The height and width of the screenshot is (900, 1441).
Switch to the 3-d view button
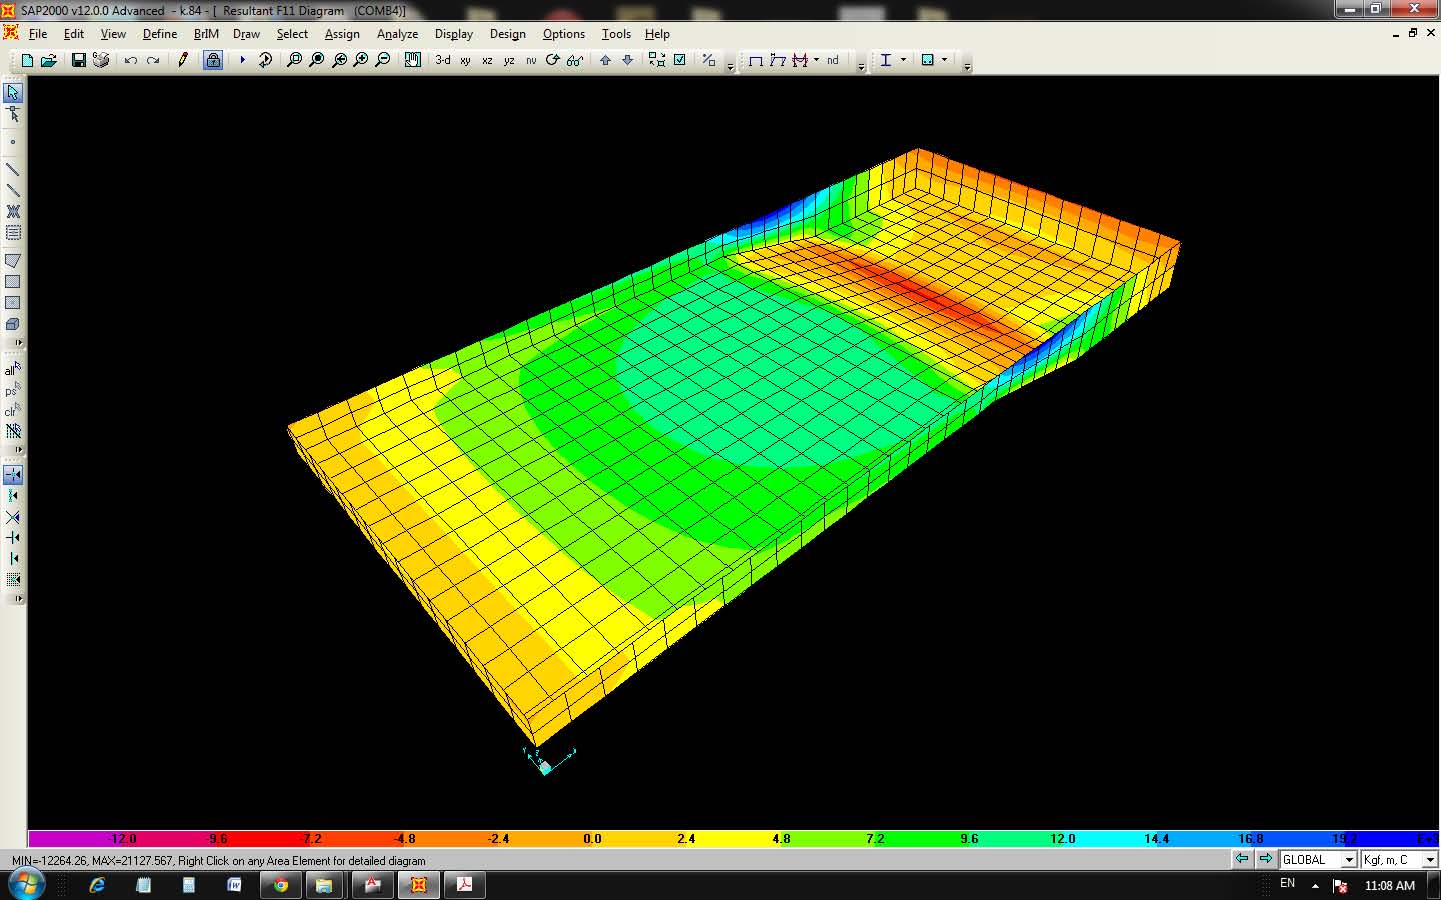tap(443, 60)
